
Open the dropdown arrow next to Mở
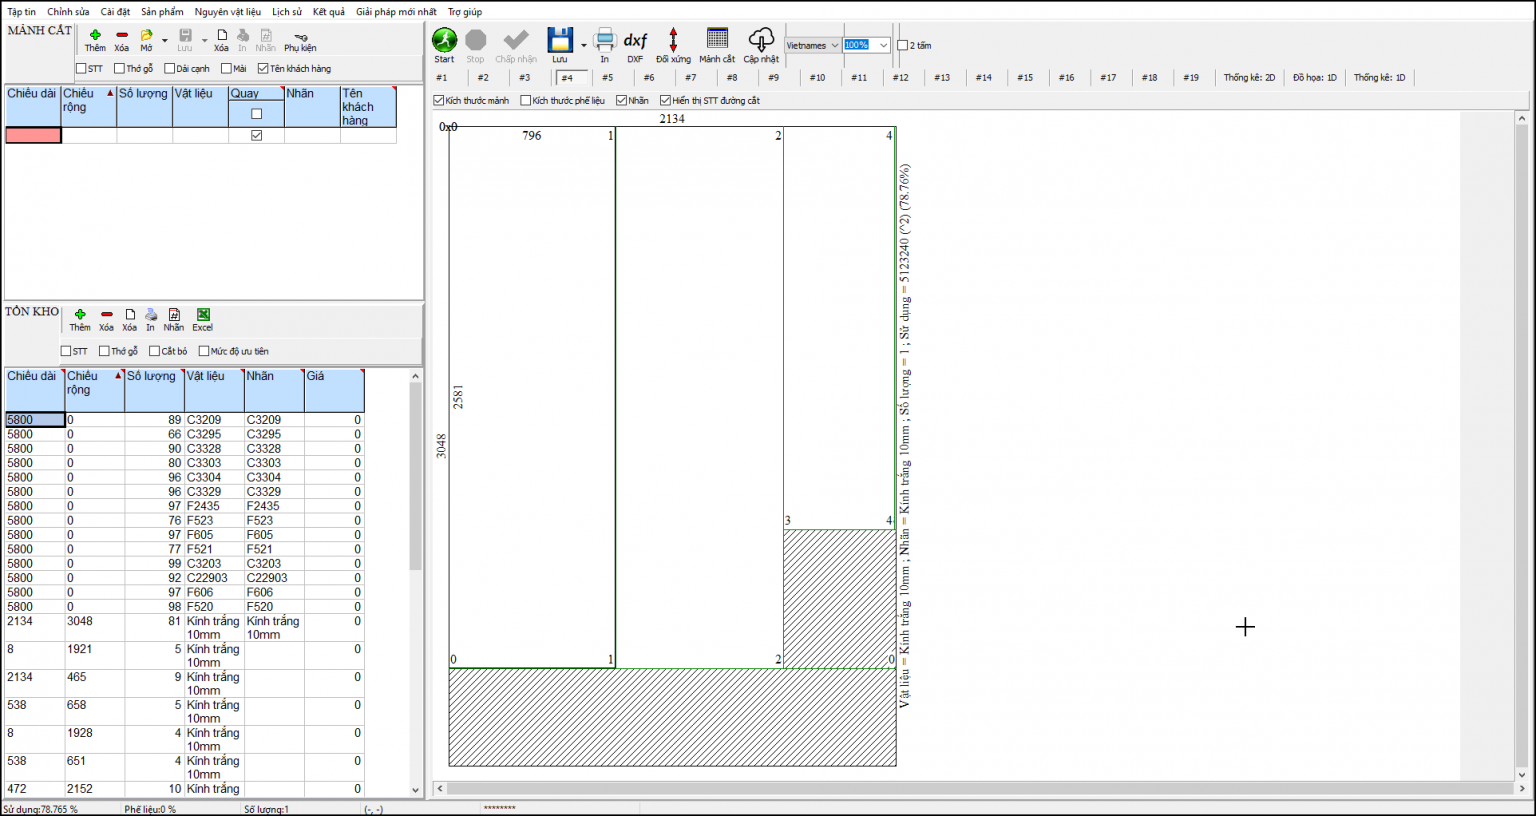click(x=164, y=41)
